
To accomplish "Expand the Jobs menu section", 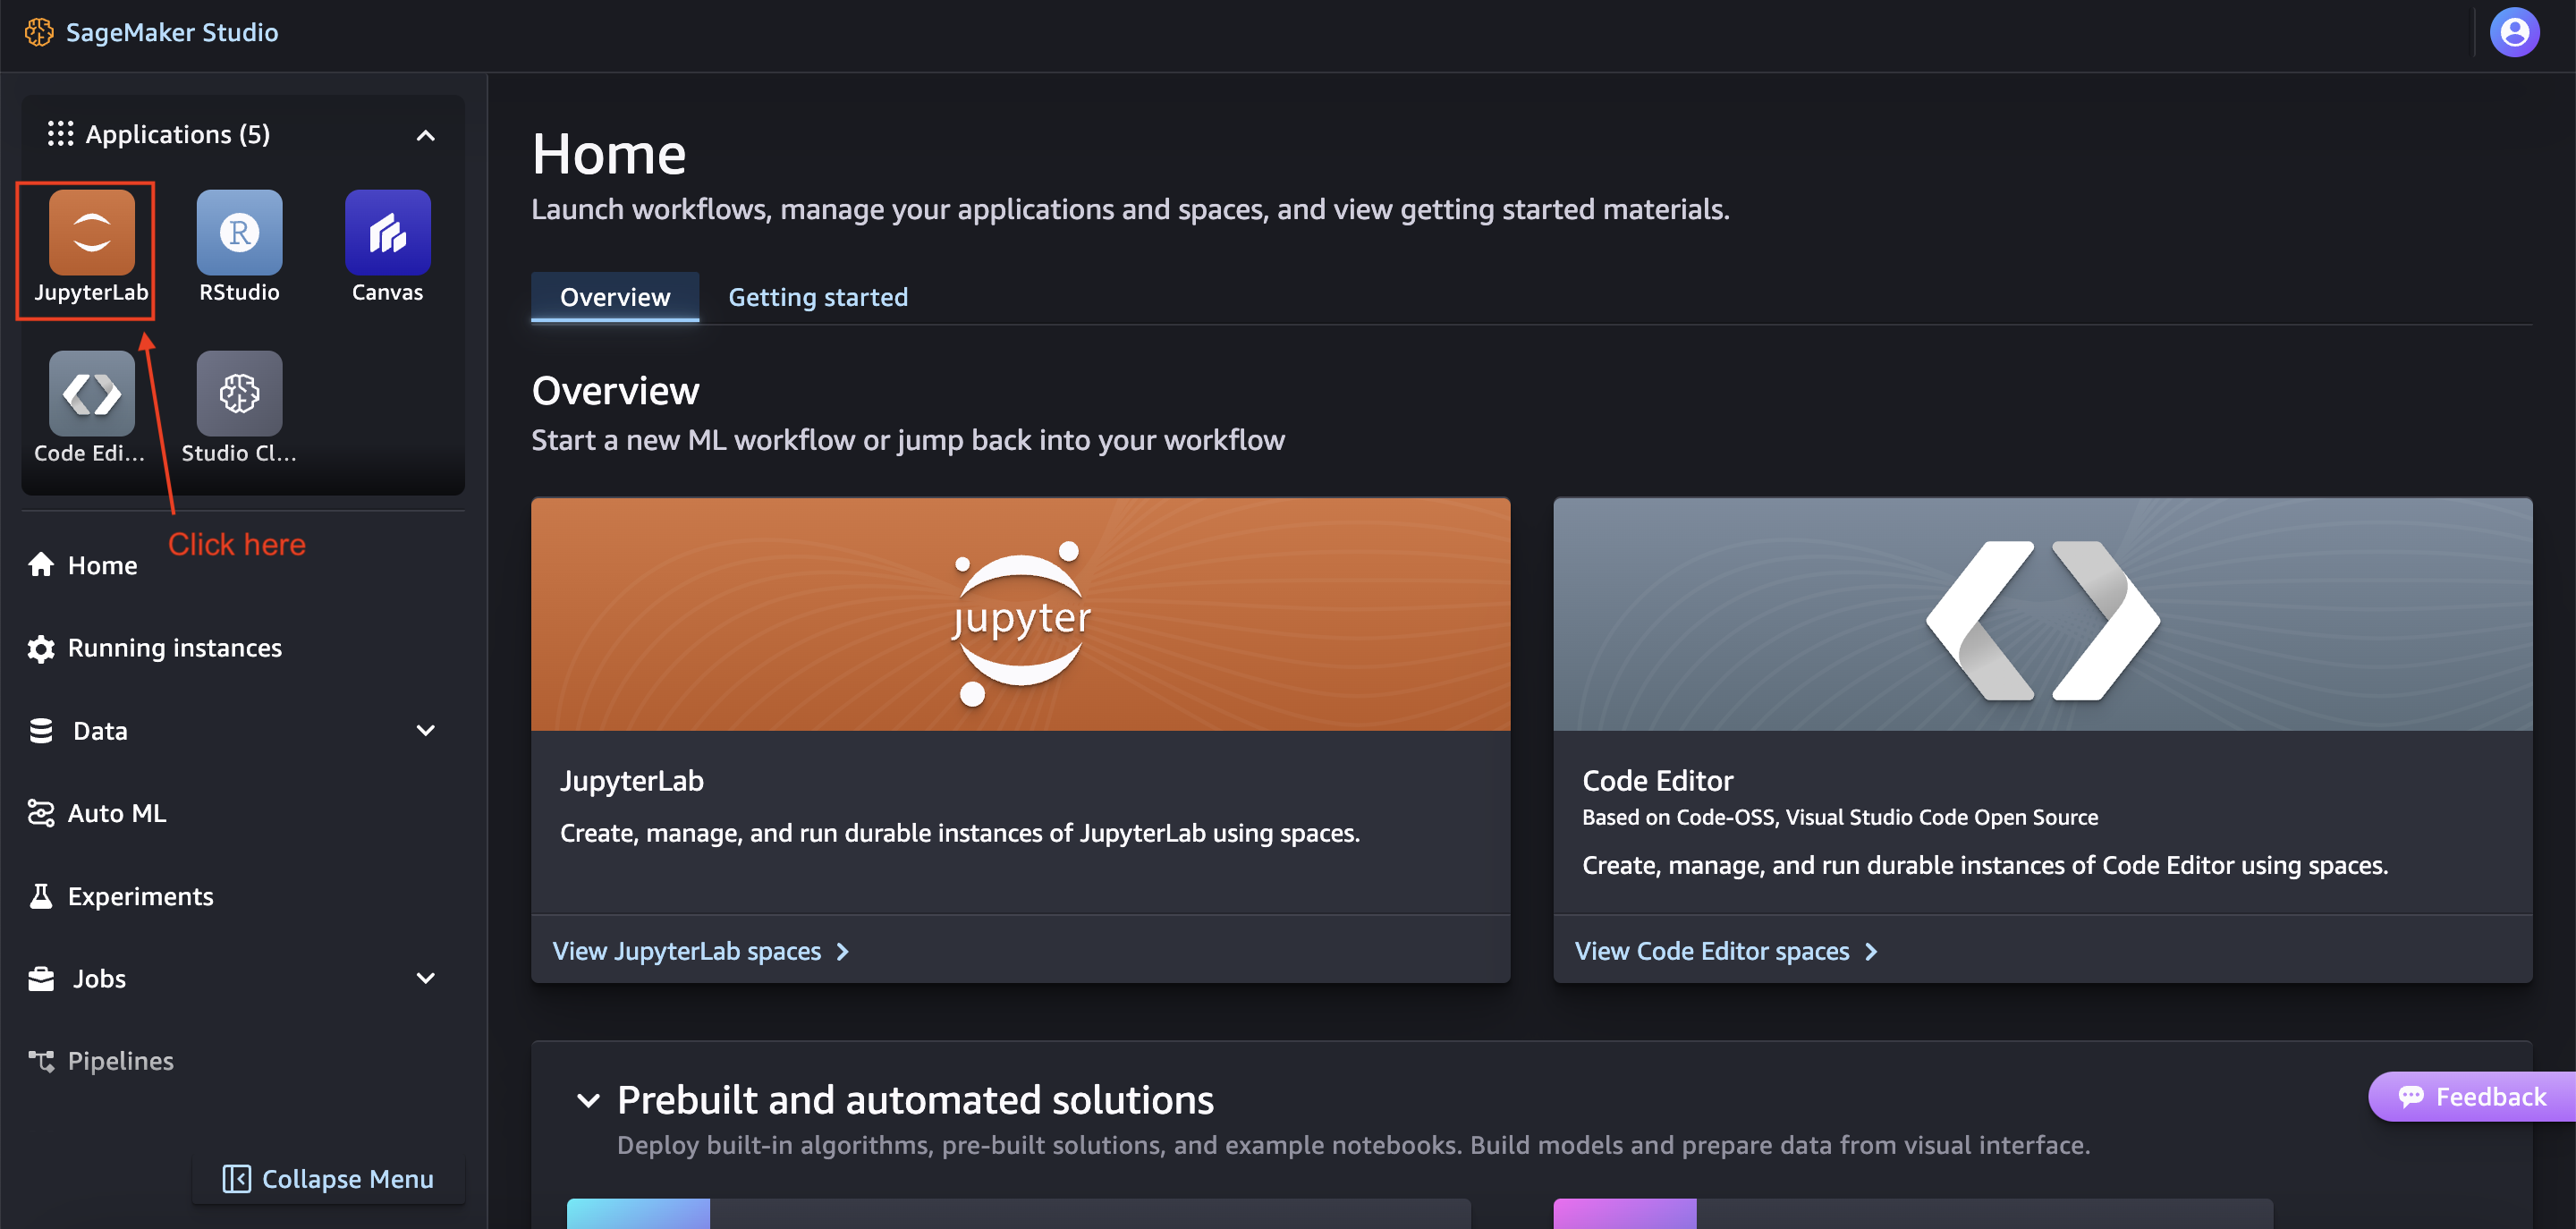I will pyautogui.click(x=425, y=978).
